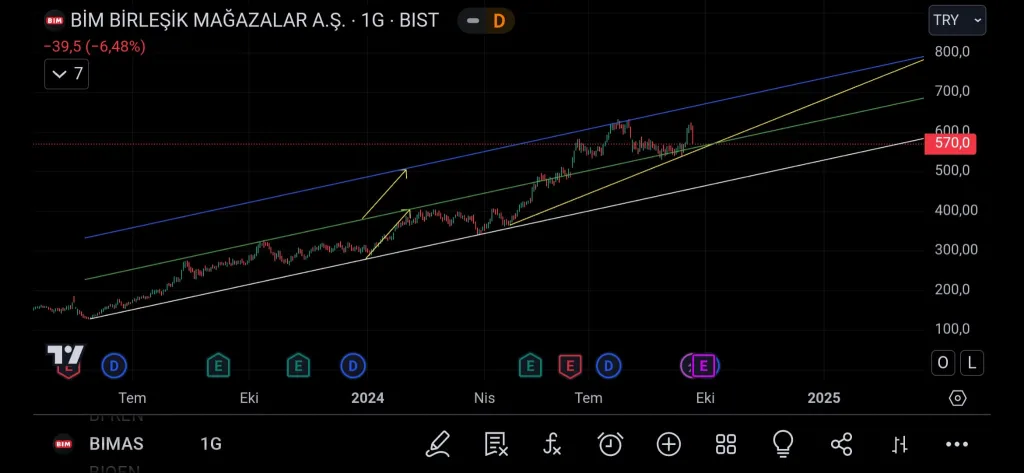
Task: Tap the green E marker left of the first Eki
Action: tap(218, 366)
